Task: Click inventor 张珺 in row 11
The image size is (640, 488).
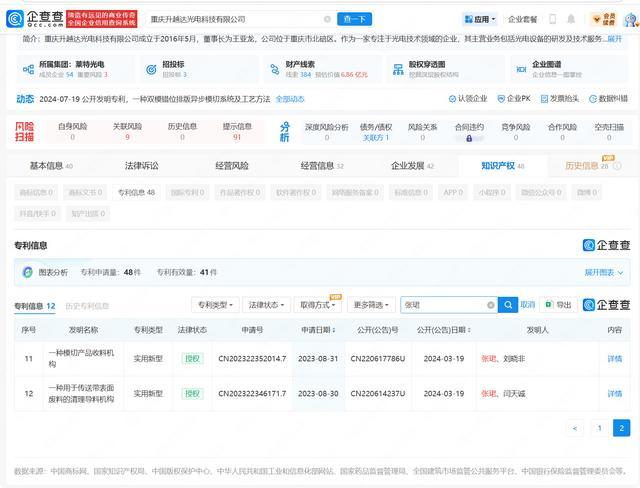Action: pos(489,359)
